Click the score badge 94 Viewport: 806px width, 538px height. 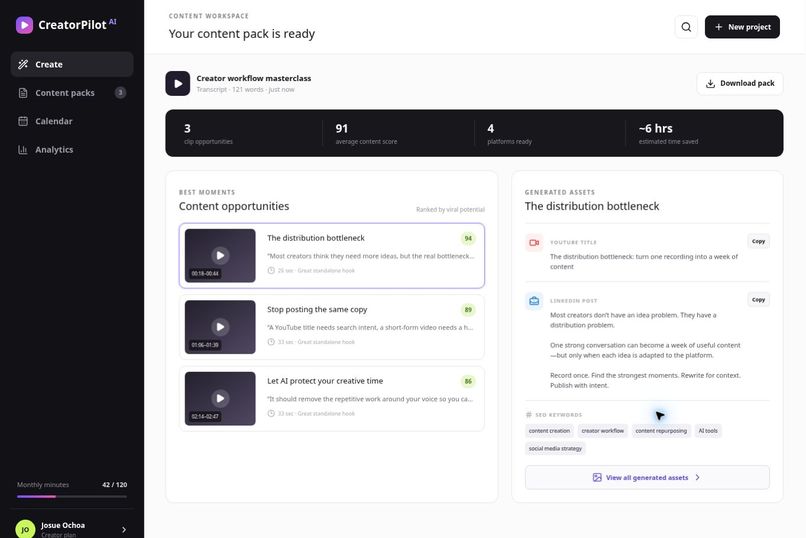coord(468,238)
